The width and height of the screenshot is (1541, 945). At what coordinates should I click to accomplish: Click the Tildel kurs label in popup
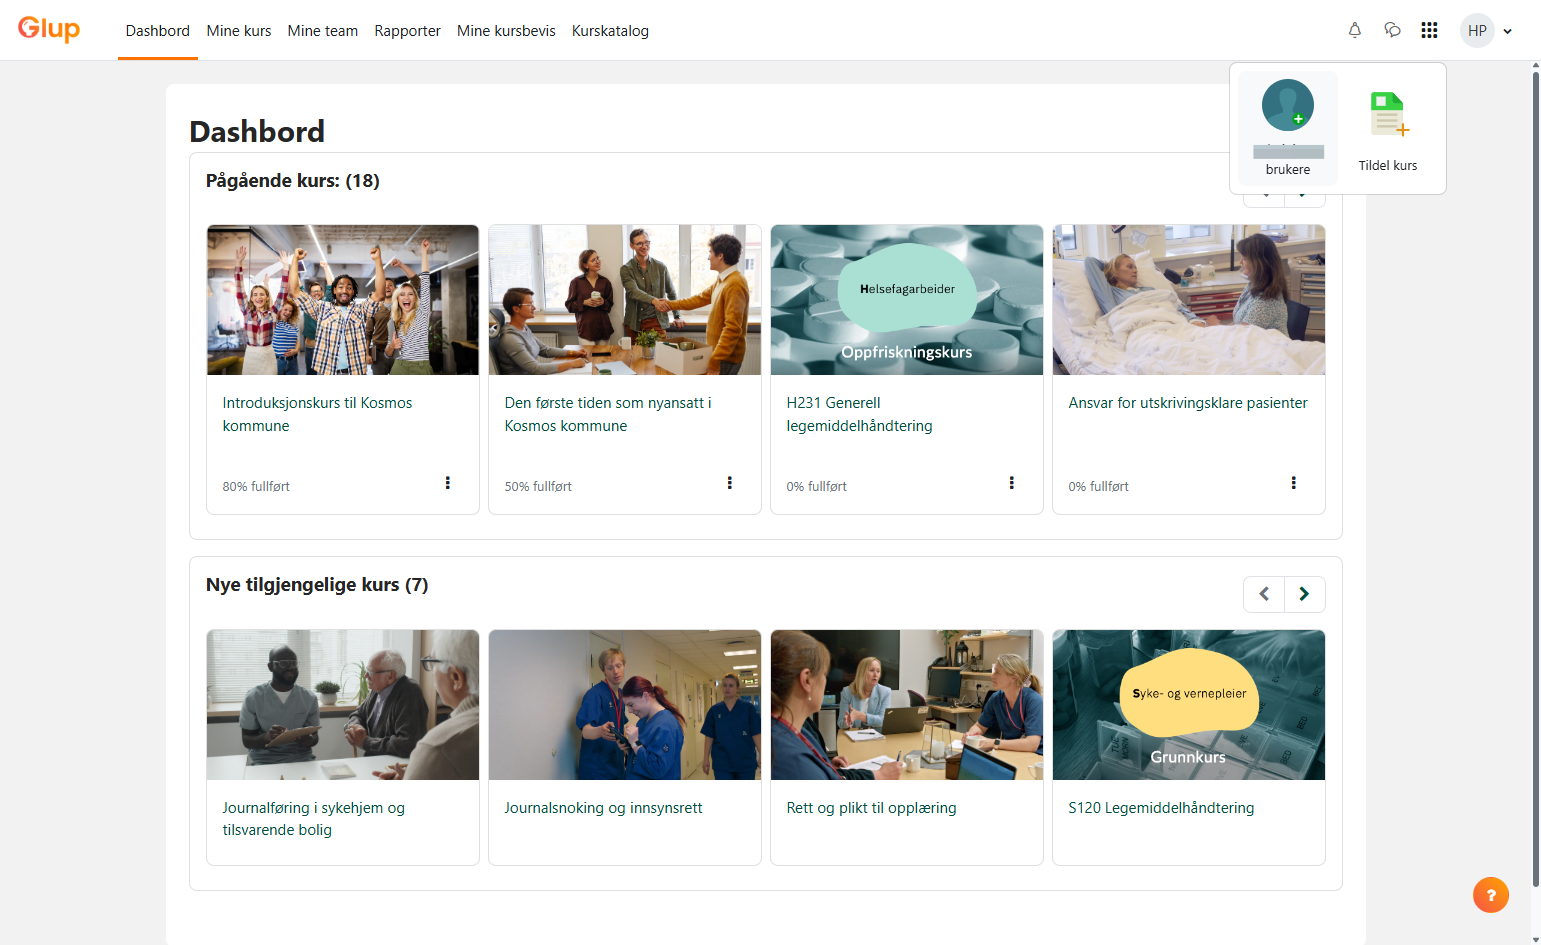tap(1388, 166)
